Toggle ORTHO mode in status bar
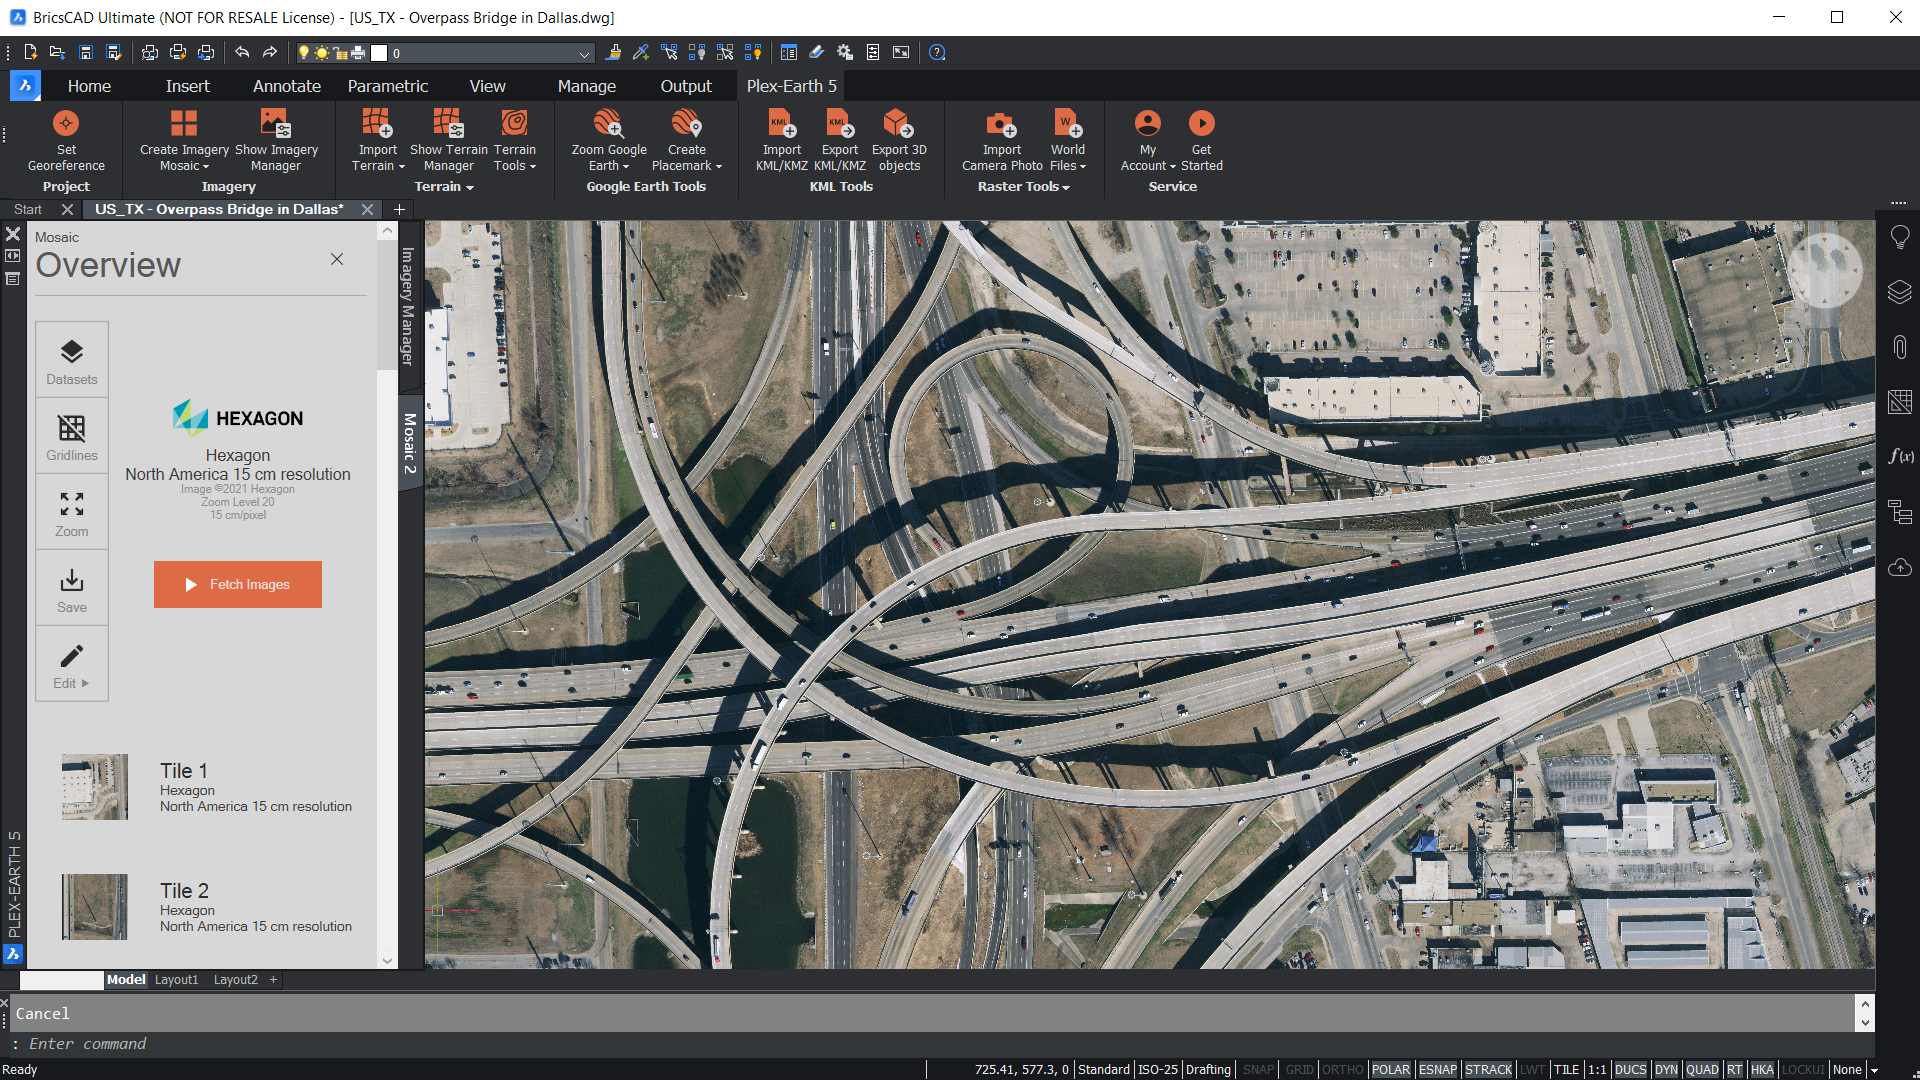1920x1080 pixels. tap(1342, 1069)
